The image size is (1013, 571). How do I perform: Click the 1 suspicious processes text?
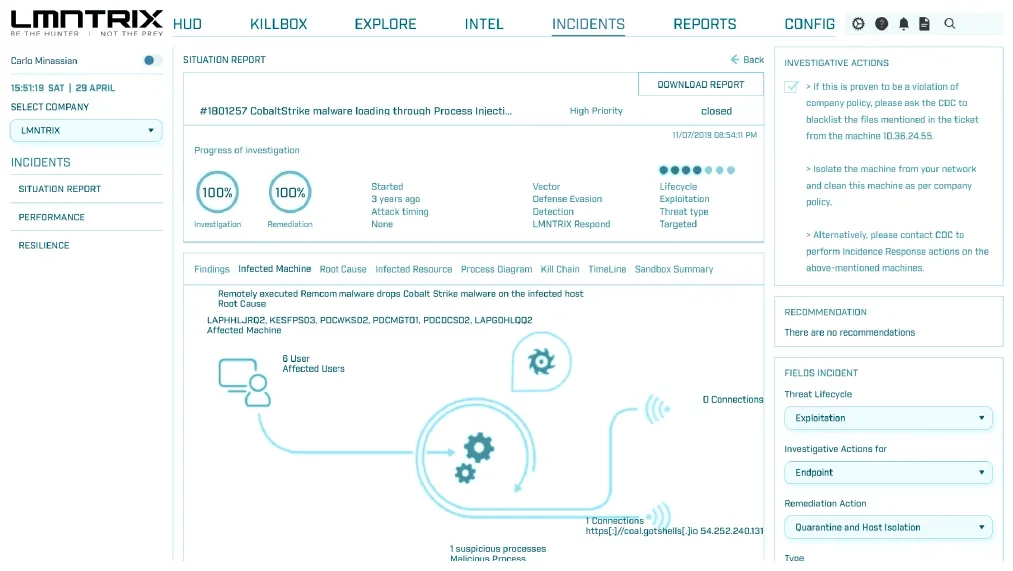point(498,549)
